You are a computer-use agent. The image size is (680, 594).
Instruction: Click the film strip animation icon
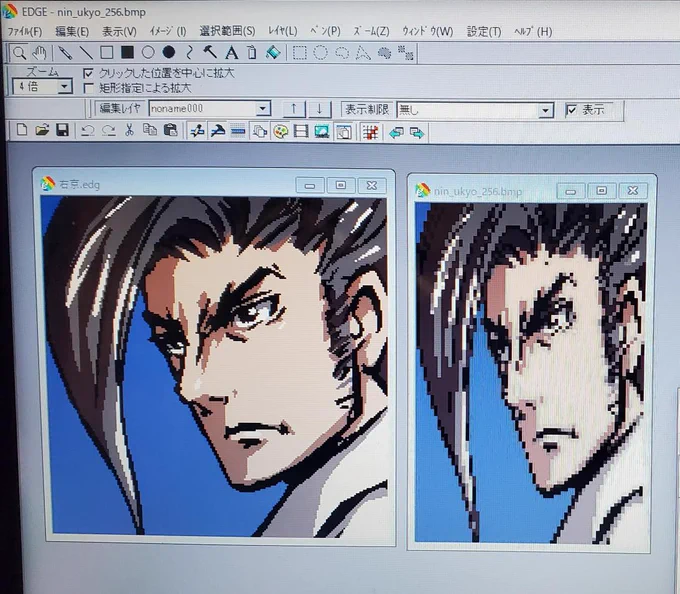301,132
